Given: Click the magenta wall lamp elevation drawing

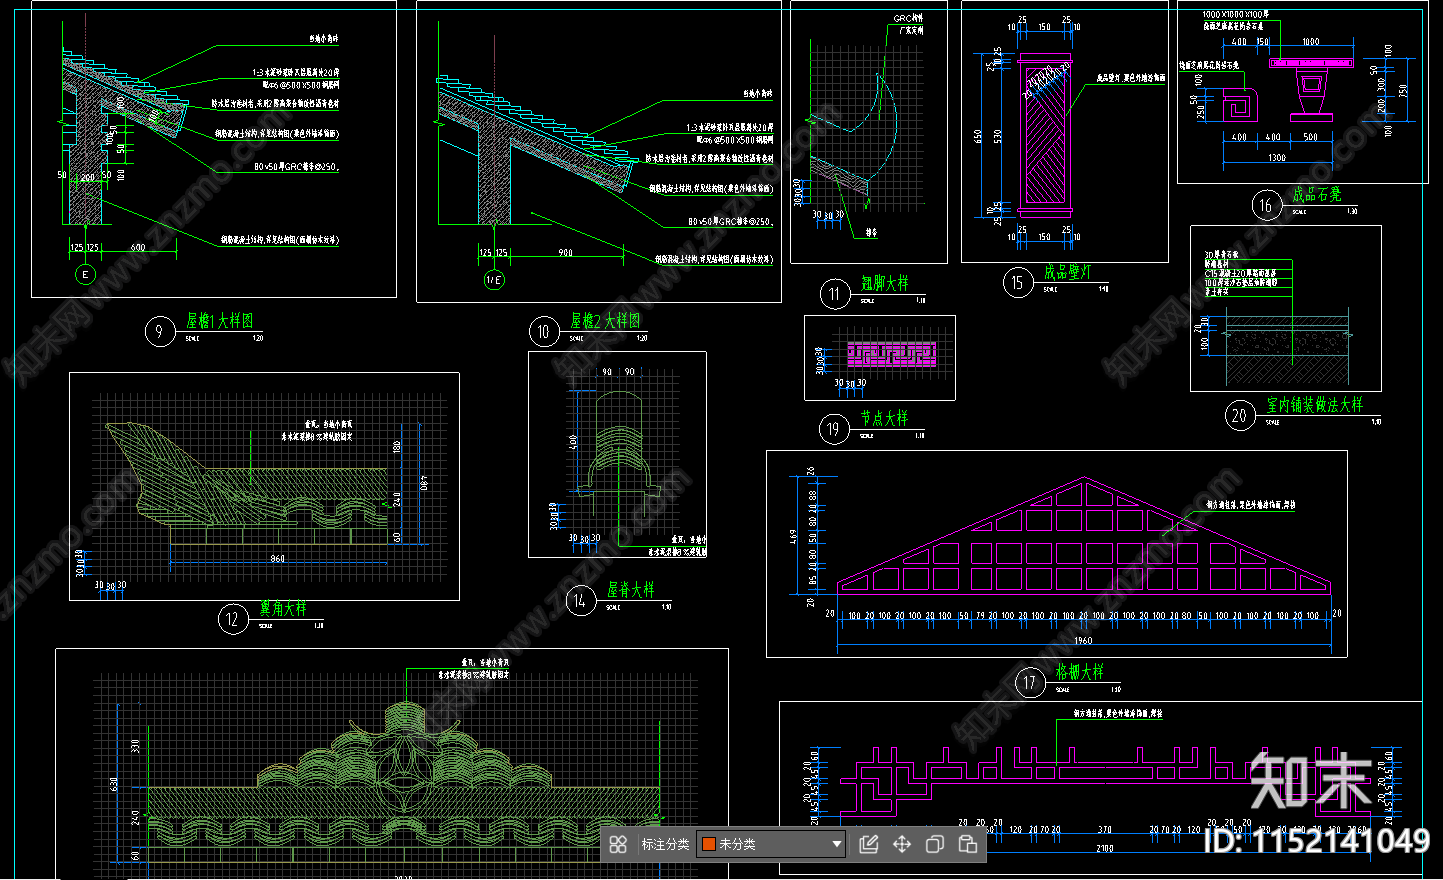Looking at the screenshot, I should (1045, 136).
